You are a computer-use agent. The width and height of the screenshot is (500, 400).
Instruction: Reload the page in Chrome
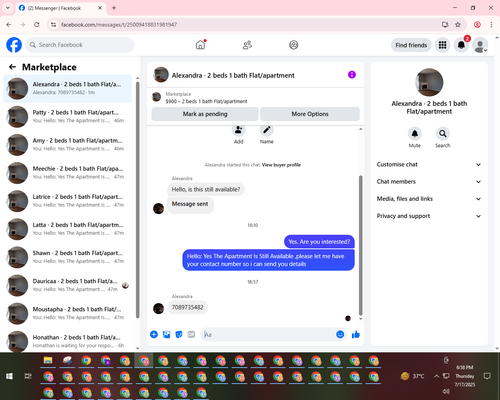point(37,24)
